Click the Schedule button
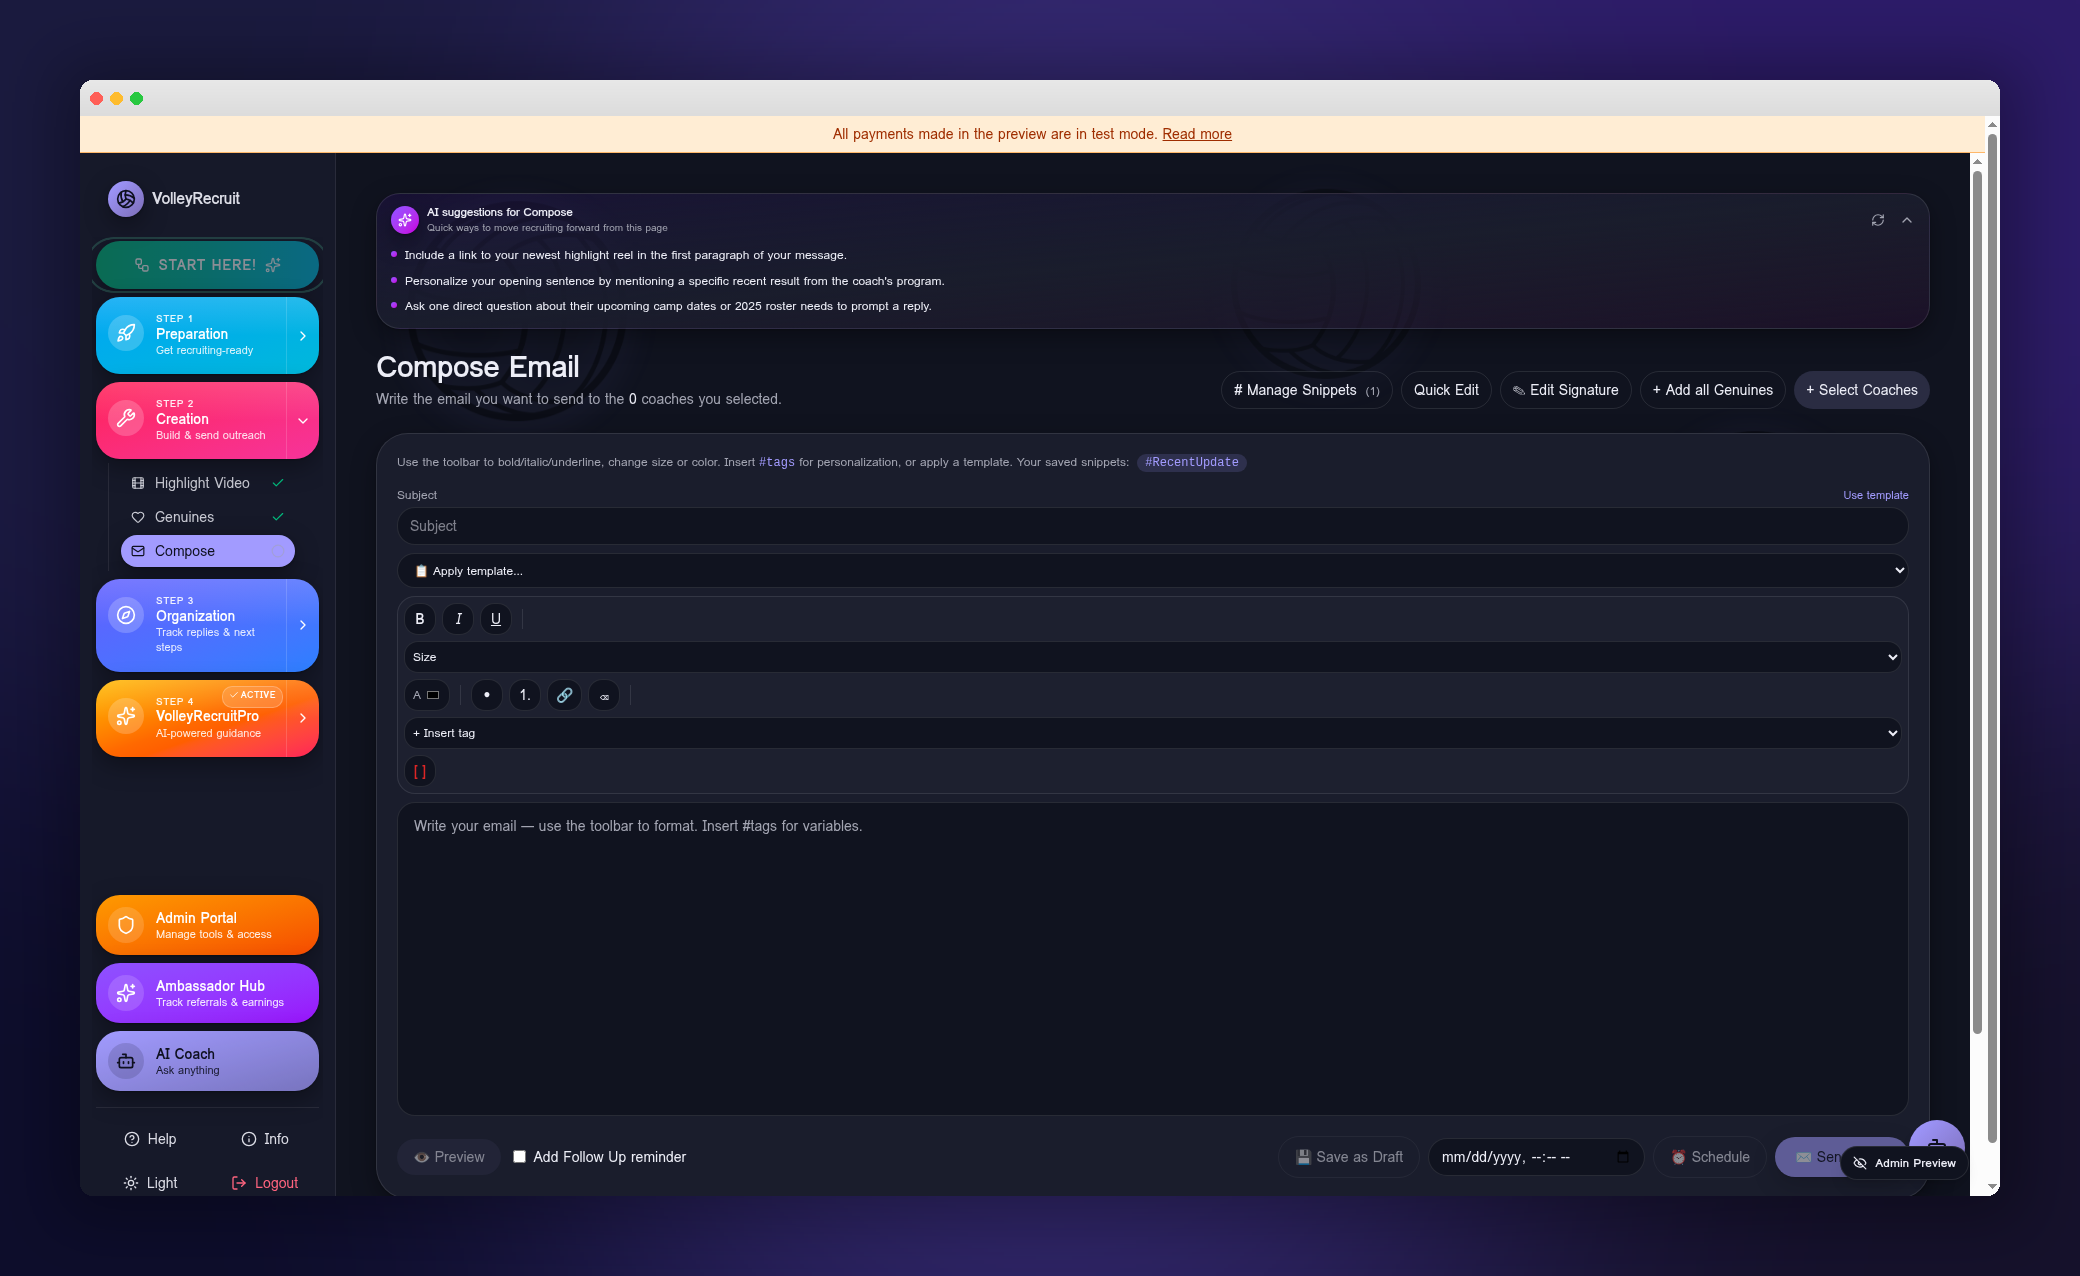This screenshot has height=1276, width=2080. tap(1710, 1157)
